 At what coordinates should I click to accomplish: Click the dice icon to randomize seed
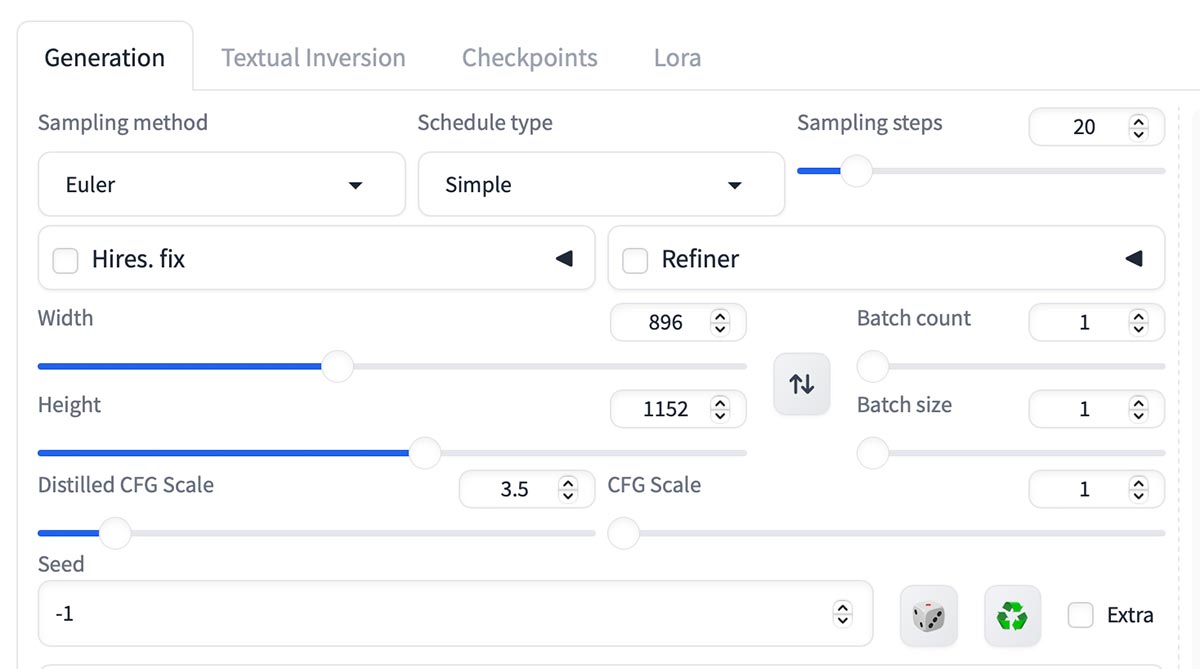[928, 615]
